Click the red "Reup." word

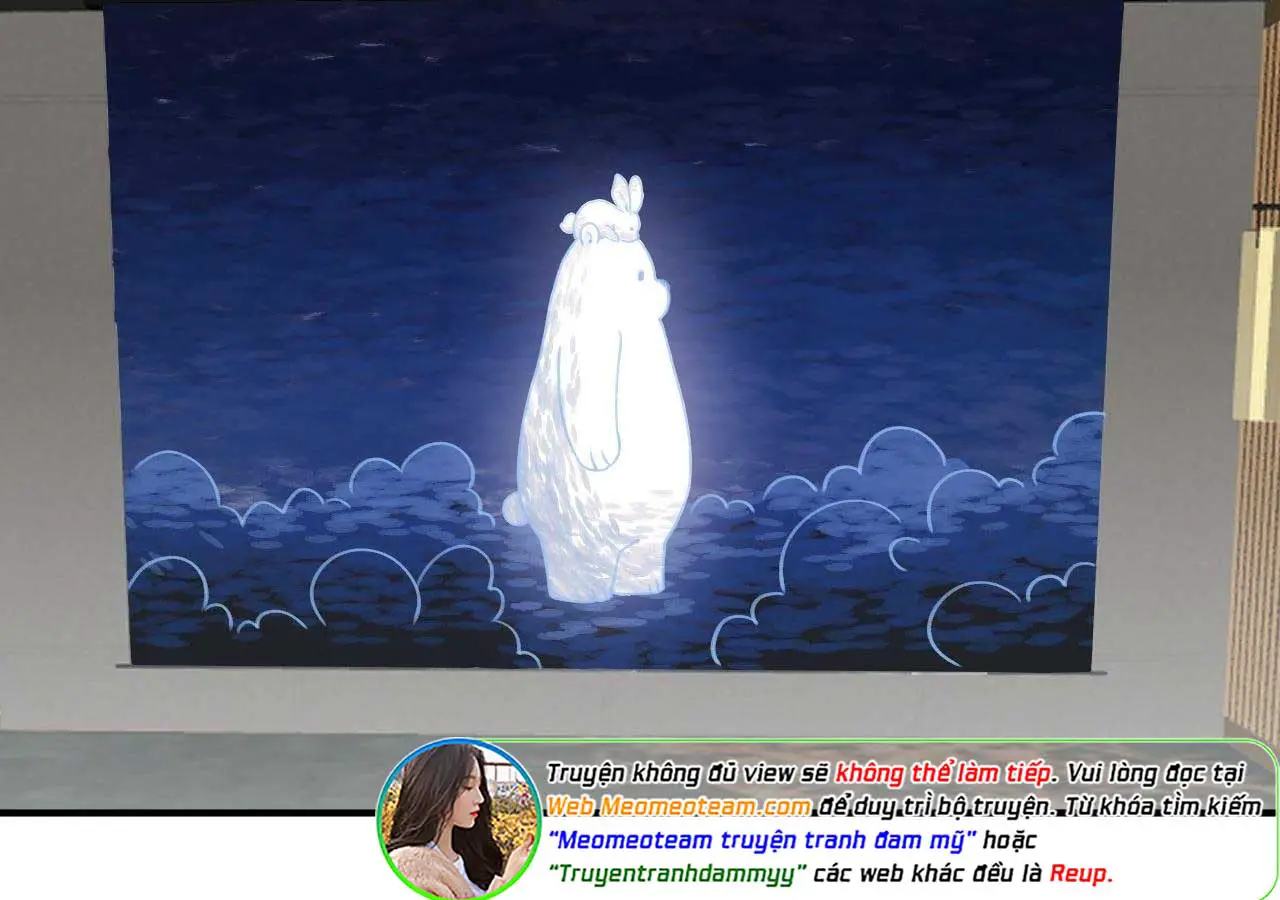tap(1080, 873)
